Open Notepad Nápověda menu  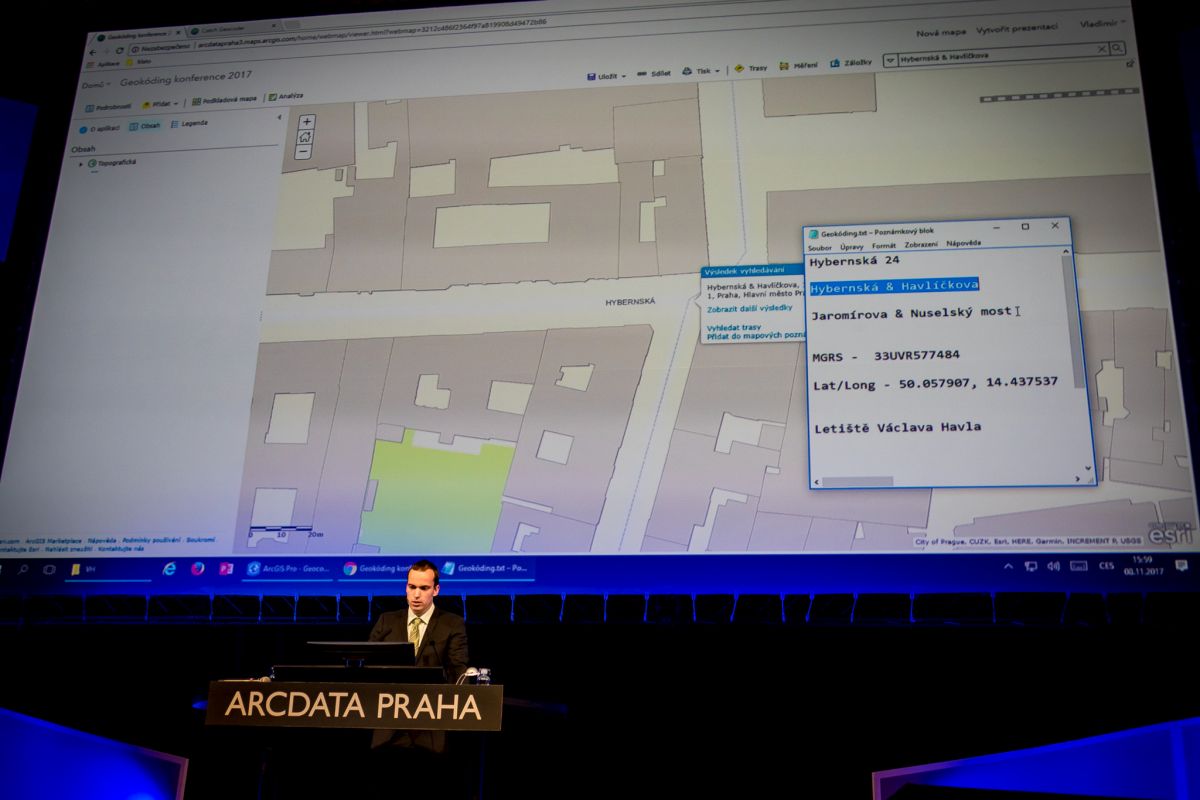(964, 243)
